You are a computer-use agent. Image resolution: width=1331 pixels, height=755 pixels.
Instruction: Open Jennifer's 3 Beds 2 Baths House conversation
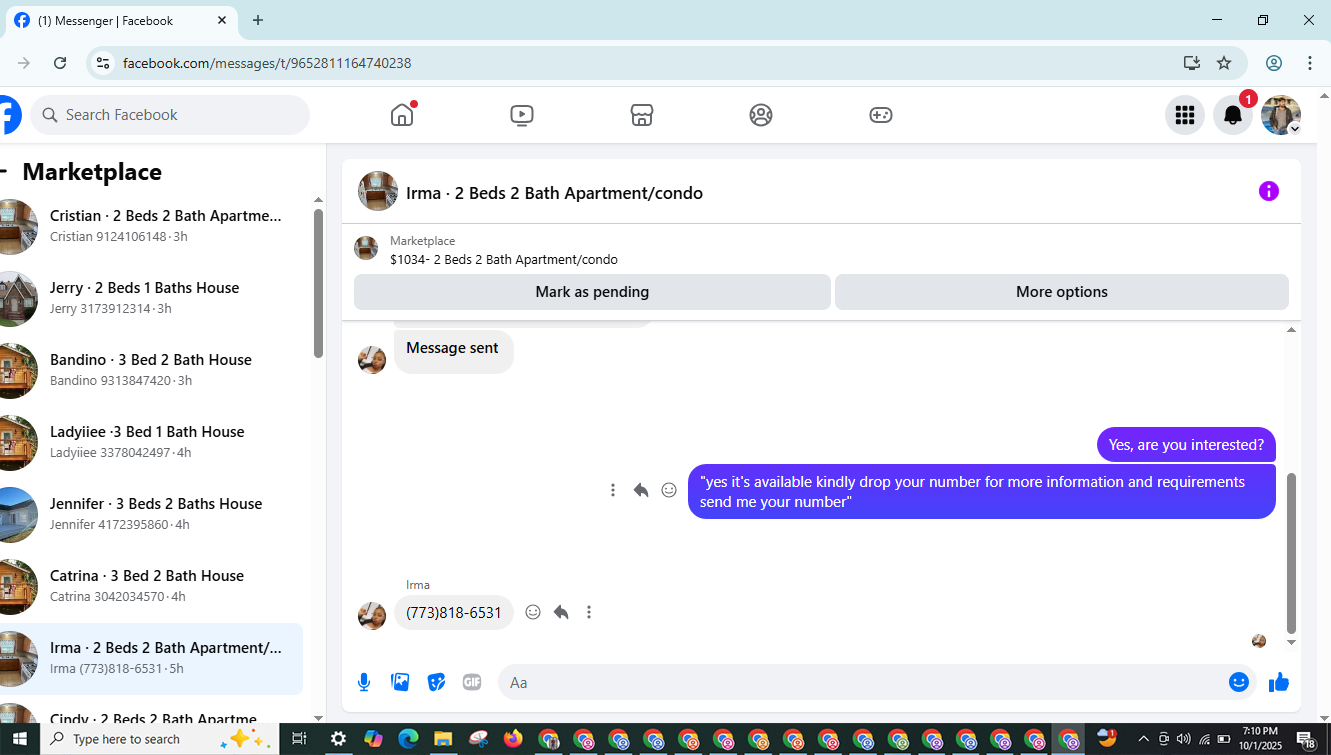pos(152,514)
